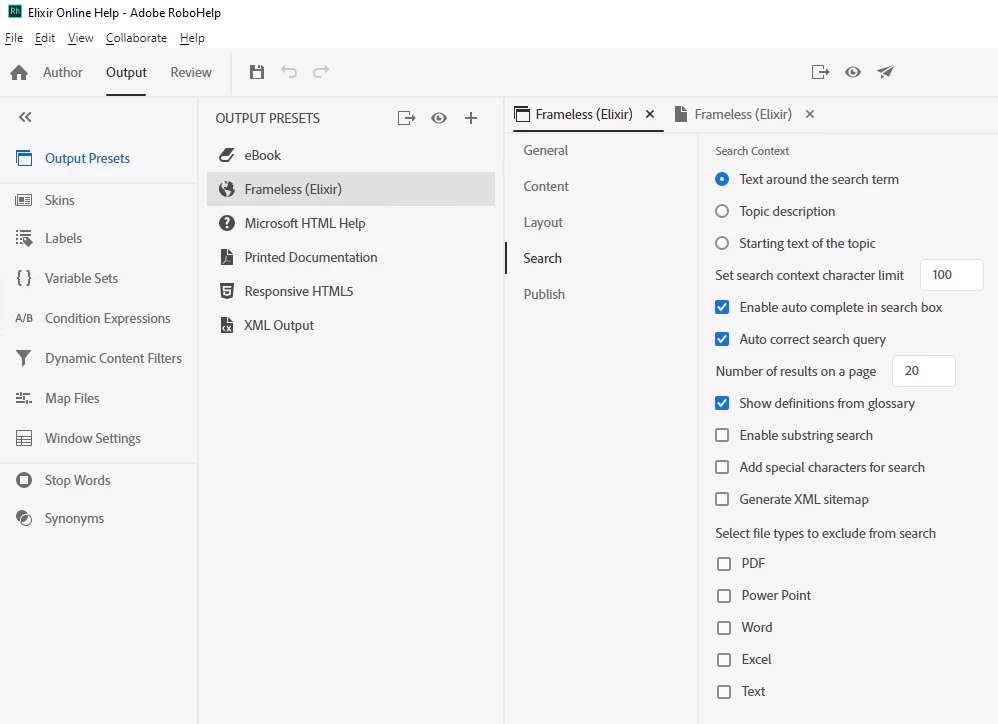Open the Help menu
The image size is (998, 724).
[192, 38]
